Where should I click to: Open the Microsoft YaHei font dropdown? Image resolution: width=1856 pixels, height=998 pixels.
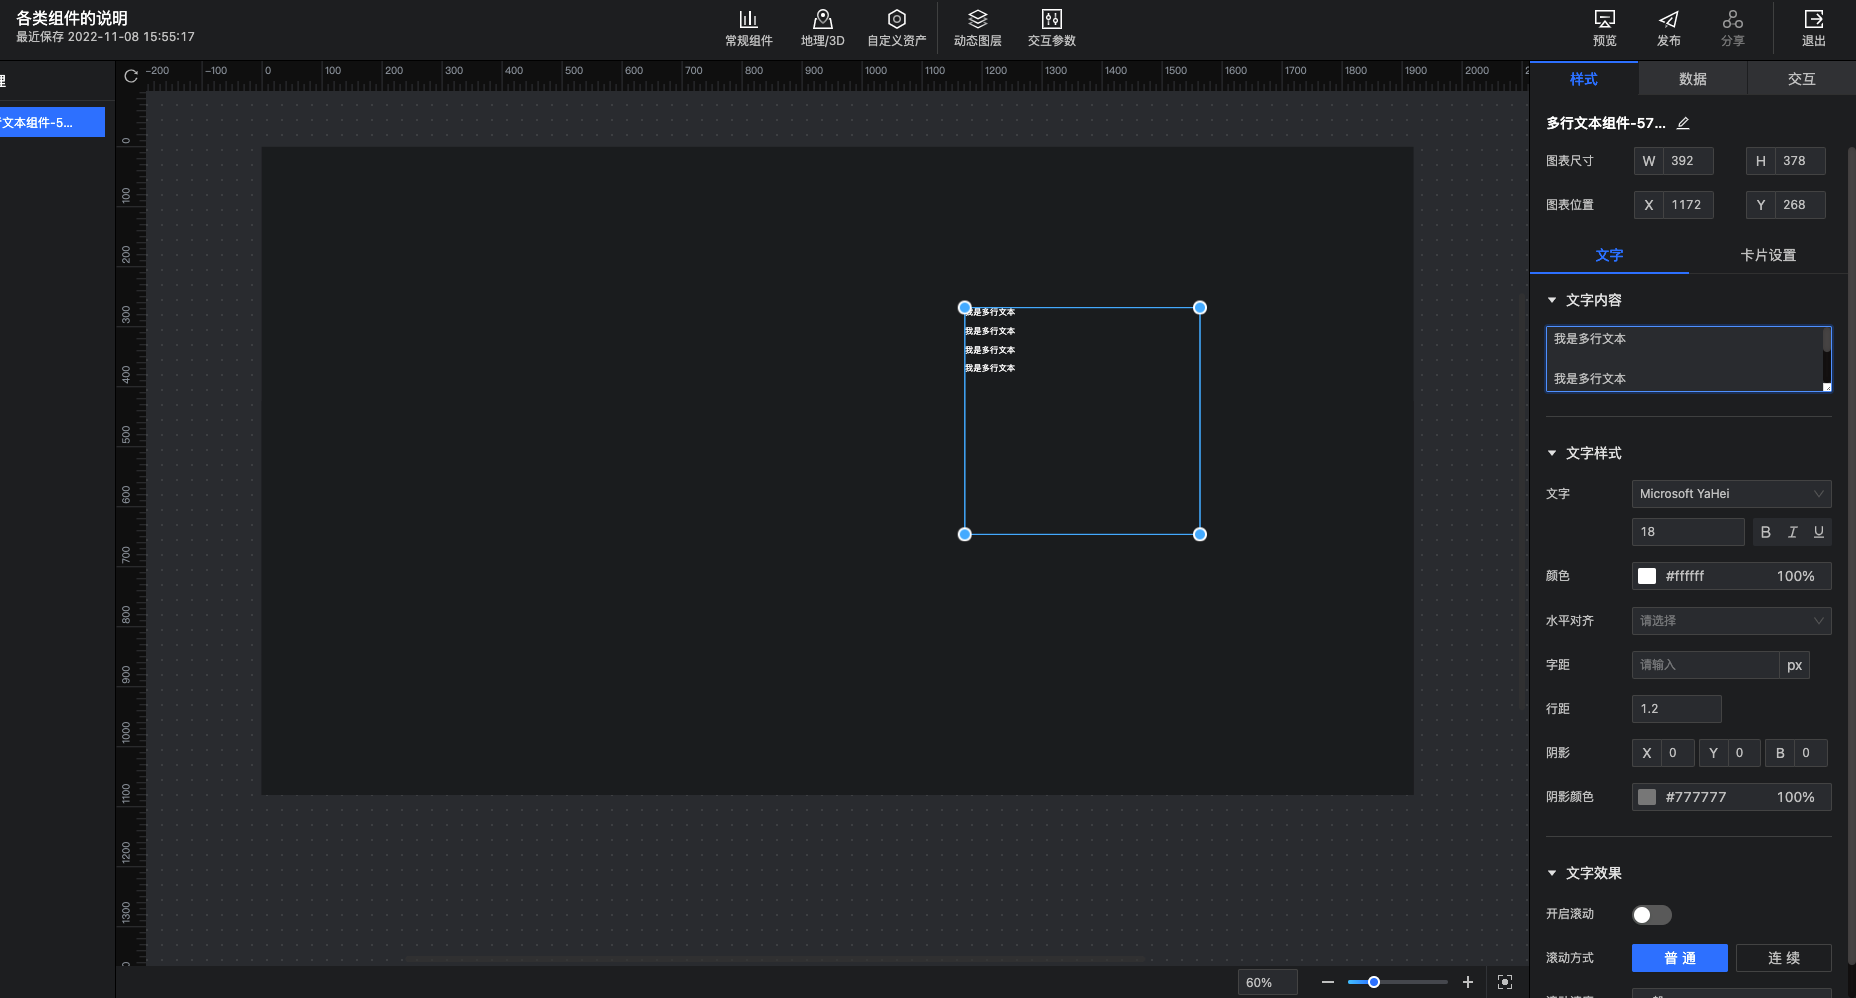pos(1731,494)
